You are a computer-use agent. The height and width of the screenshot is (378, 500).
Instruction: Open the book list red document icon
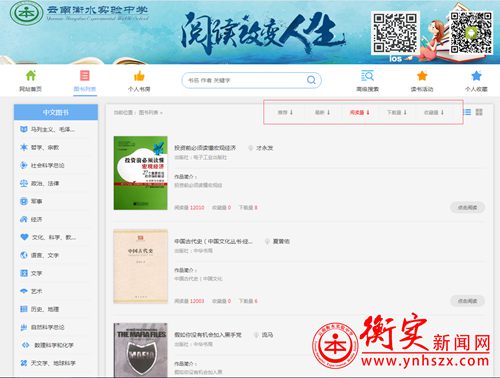pos(85,75)
